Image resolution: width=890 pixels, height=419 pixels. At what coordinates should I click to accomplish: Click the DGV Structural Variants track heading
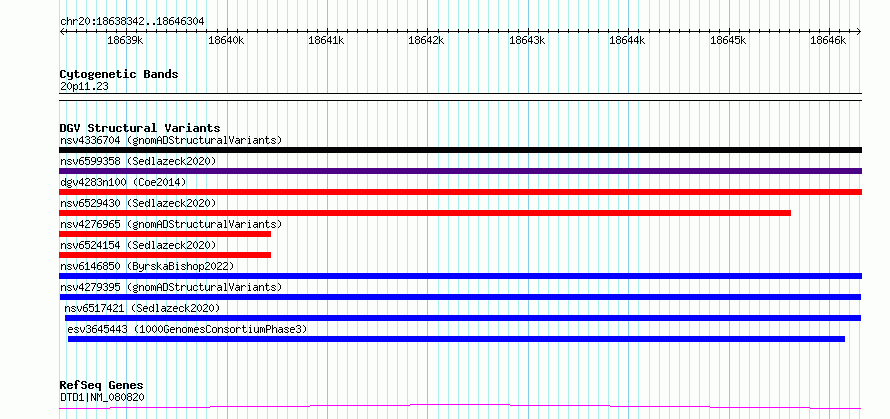pyautogui.click(x=140, y=128)
